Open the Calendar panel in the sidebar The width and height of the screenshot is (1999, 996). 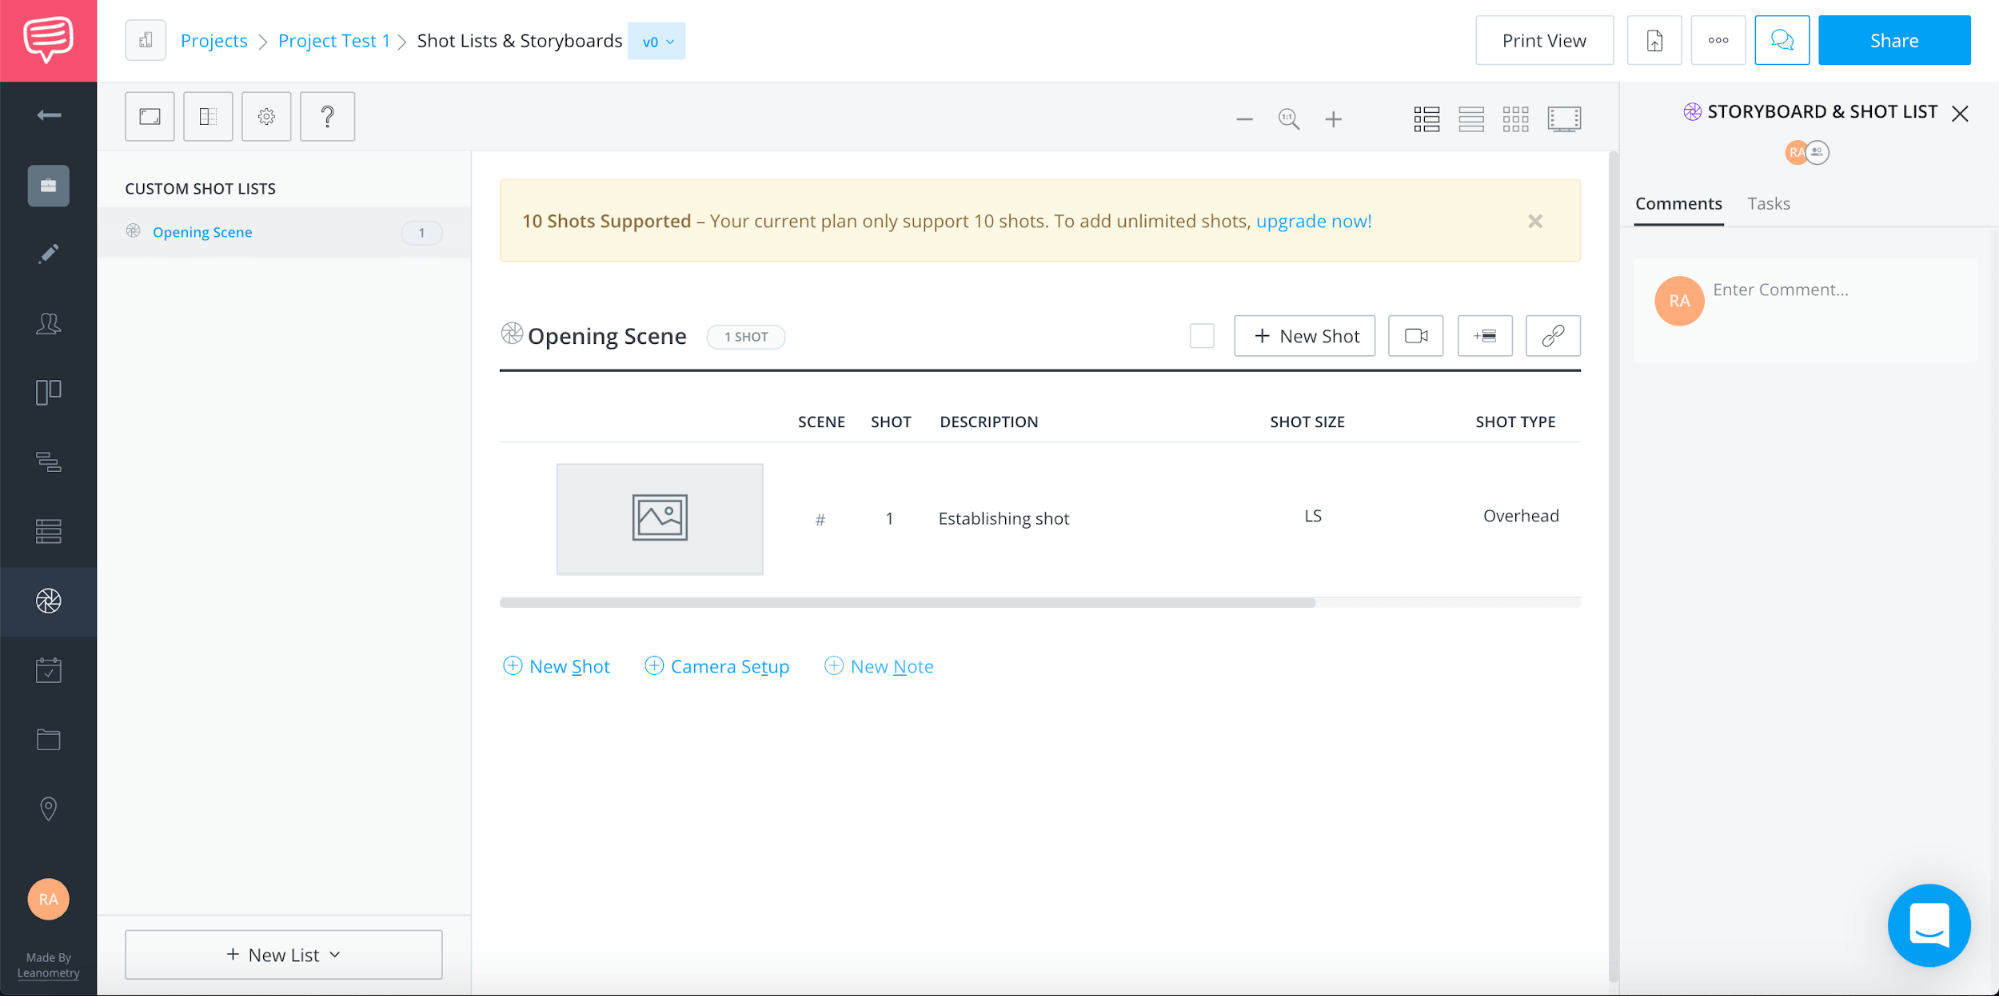pos(48,670)
